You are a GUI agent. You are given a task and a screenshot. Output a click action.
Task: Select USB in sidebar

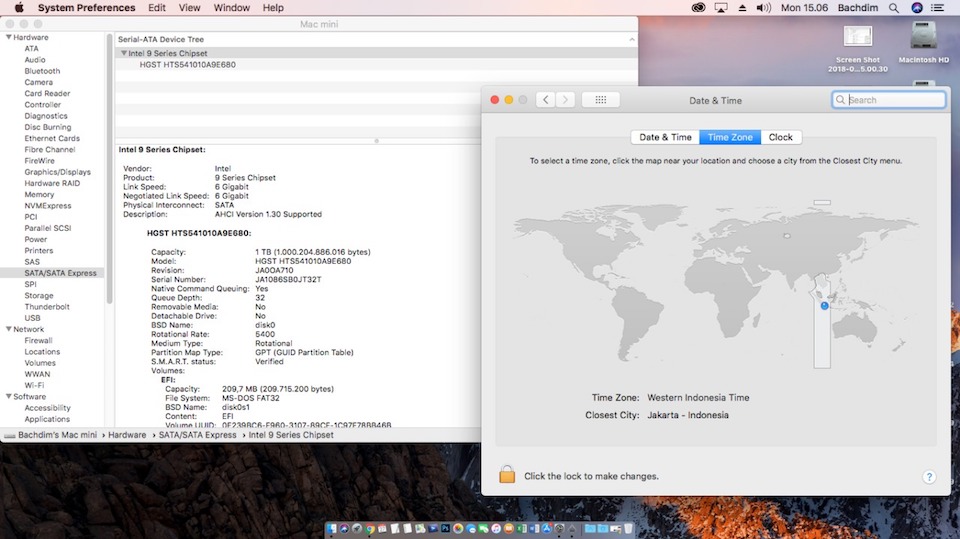32,318
